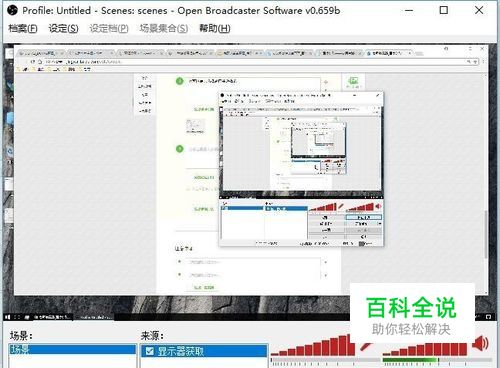Viewport: 500px width, 368px height.
Task: Click the OBS logo in the title bar
Action: (12, 10)
